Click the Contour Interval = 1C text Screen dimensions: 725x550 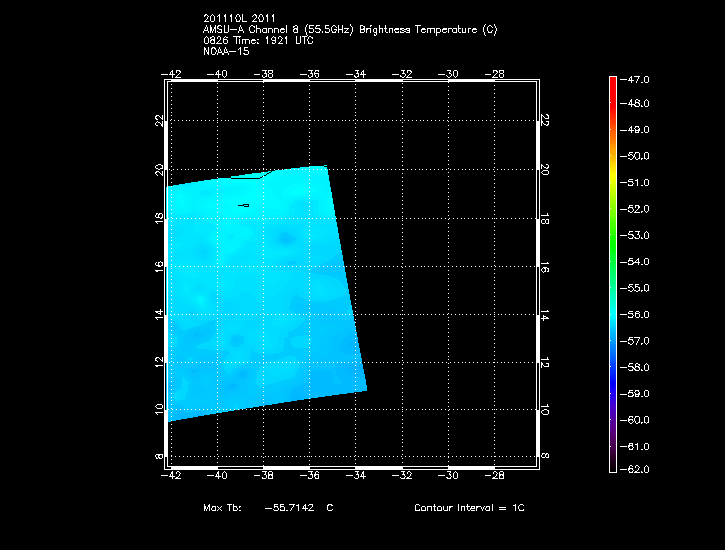pyautogui.click(x=469, y=508)
